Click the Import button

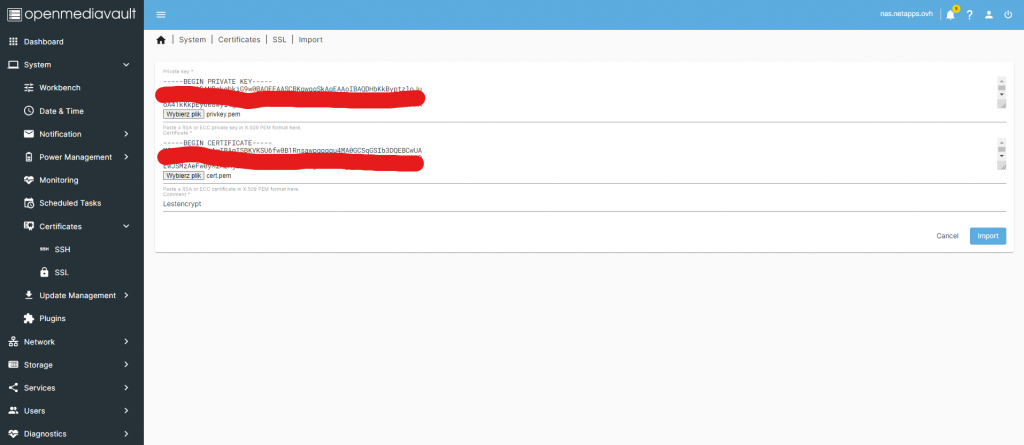point(987,236)
